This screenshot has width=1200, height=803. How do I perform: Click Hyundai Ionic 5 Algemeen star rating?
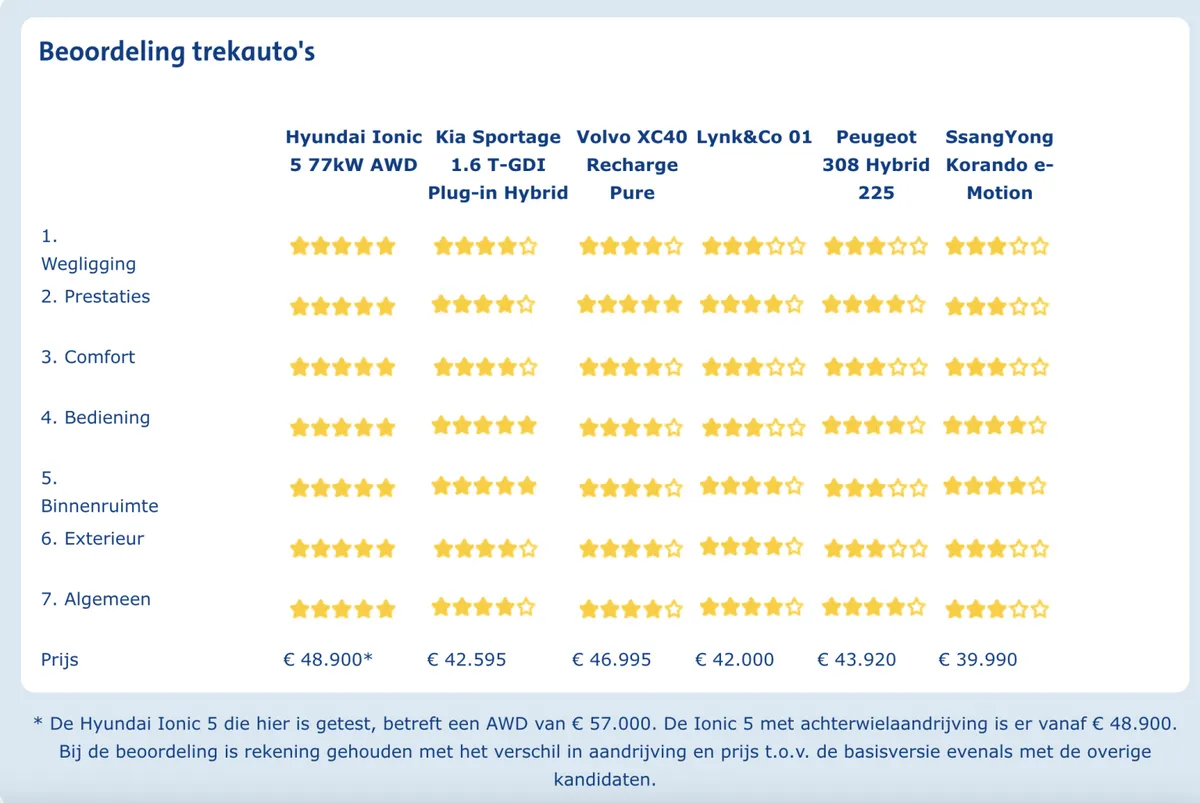pyautogui.click(x=343, y=609)
